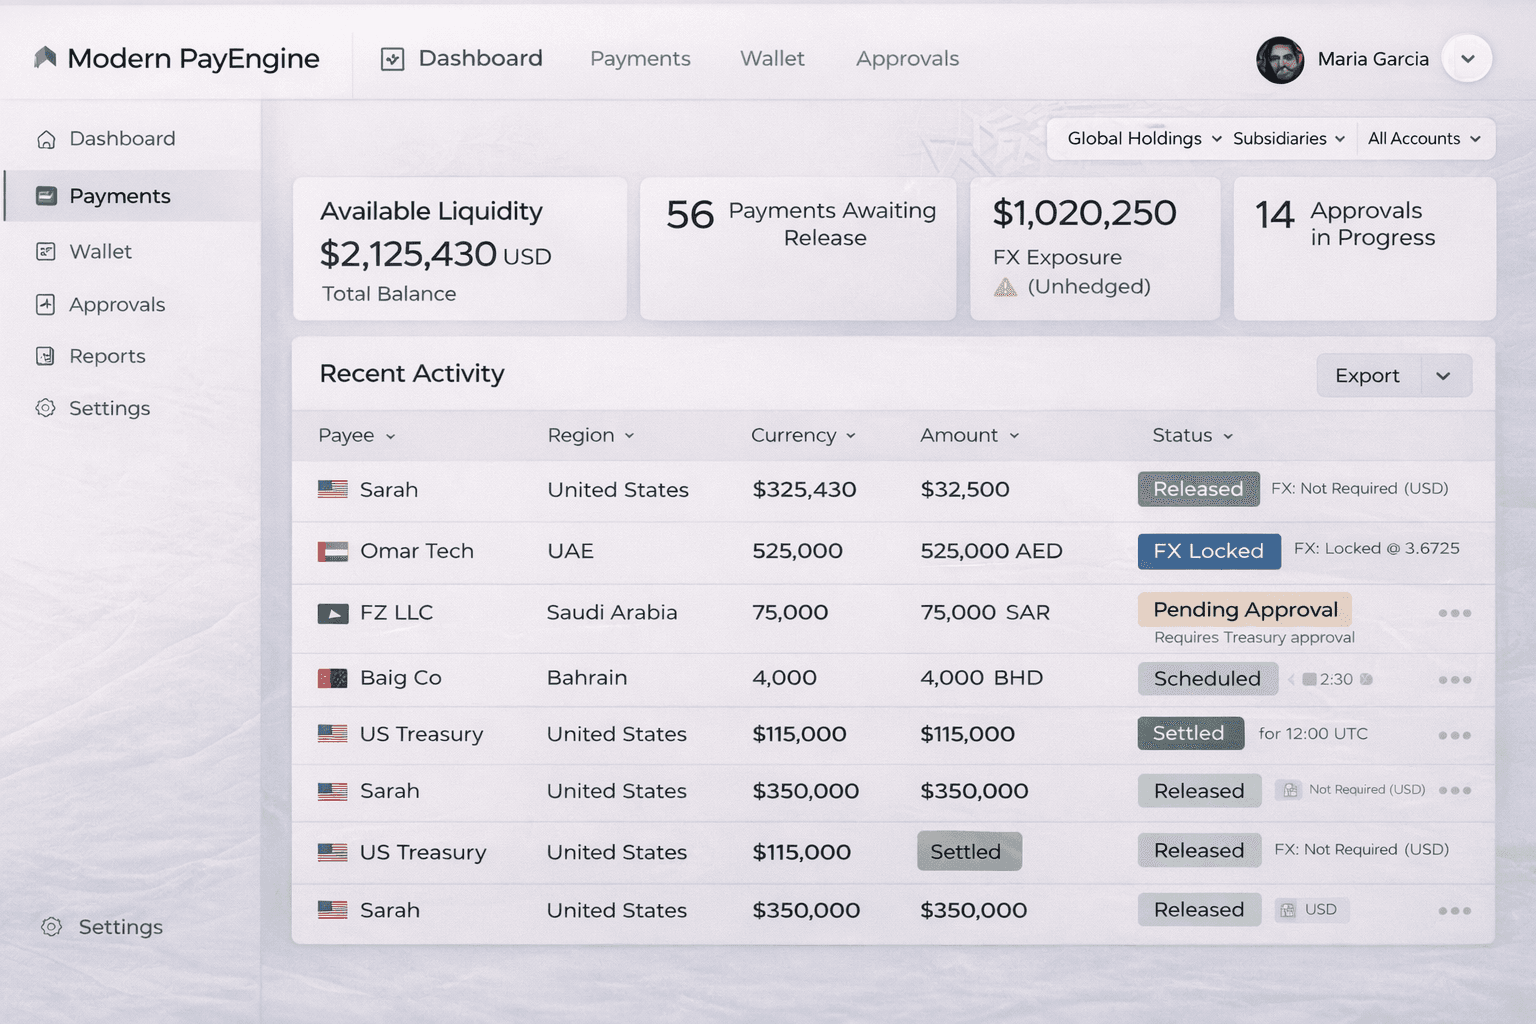Click the Dashboard icon in the top navigation
1536x1024 pixels.
[x=393, y=58]
